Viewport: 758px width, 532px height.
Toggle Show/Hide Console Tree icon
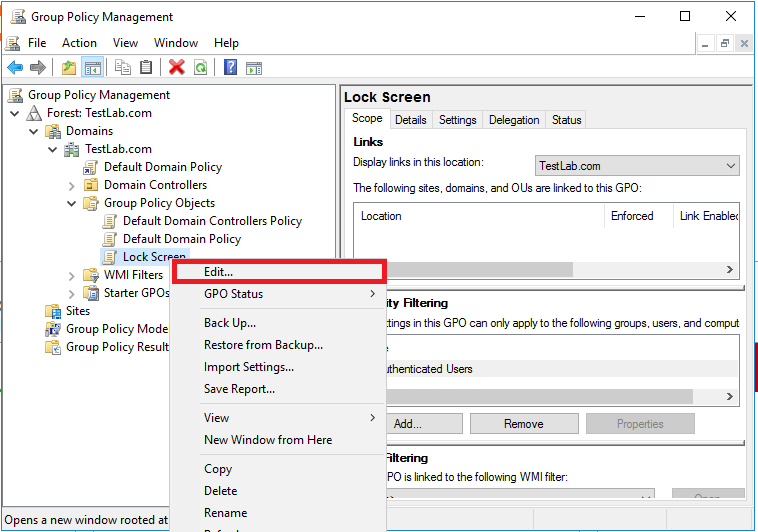coord(93,67)
